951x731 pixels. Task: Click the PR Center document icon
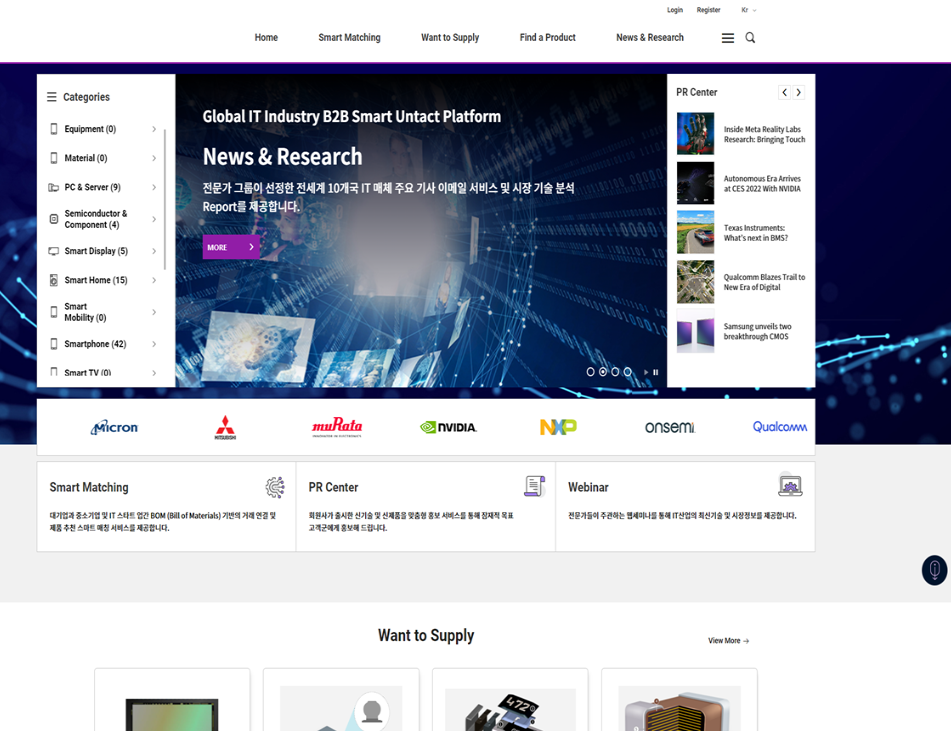click(x=534, y=486)
